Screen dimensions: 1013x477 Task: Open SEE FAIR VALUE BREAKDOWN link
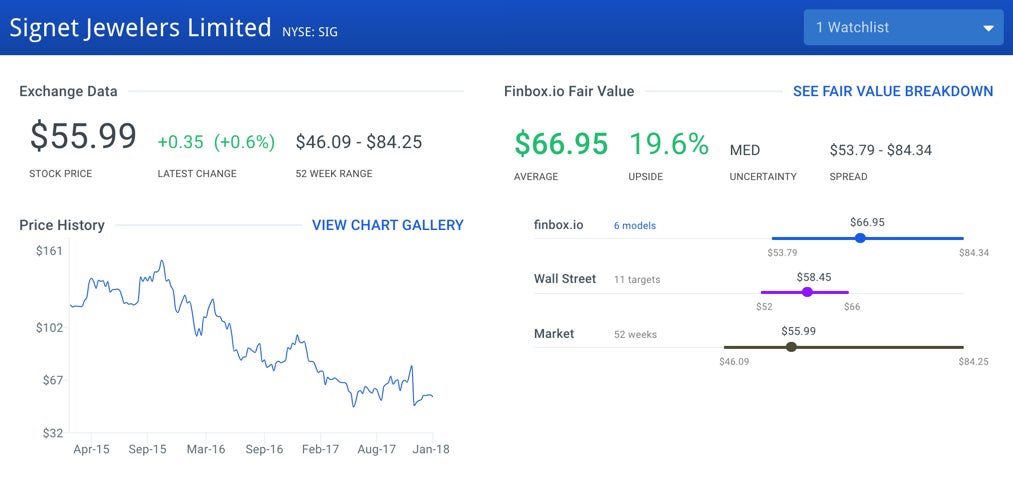click(893, 91)
